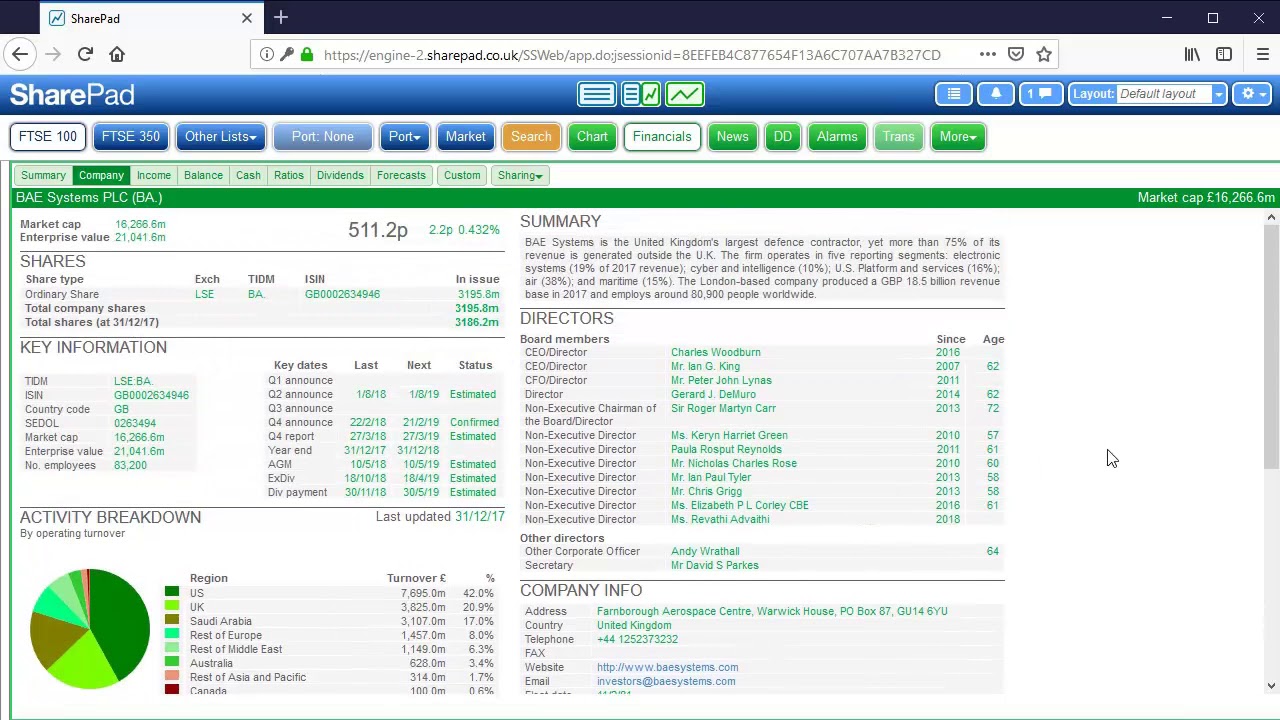The image size is (1280, 720).
Task: Click the telephone number +44 1252373232
Action: click(x=637, y=639)
